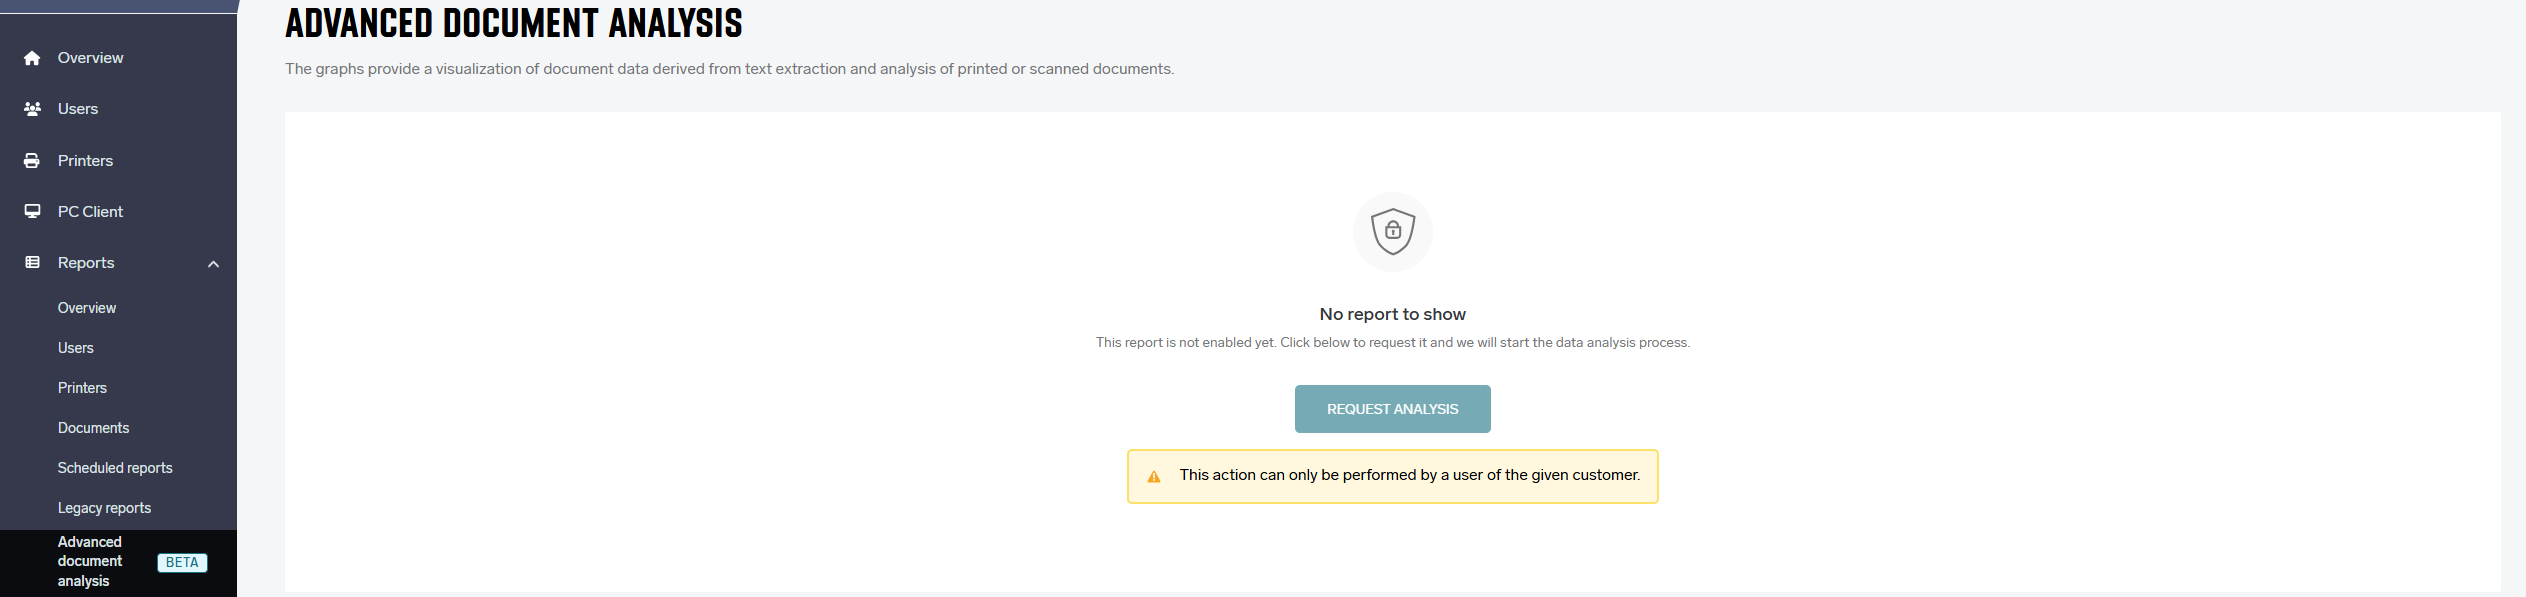This screenshot has height=597, width=2526.
Task: Collapse the Reports section chevron
Action: 213,264
